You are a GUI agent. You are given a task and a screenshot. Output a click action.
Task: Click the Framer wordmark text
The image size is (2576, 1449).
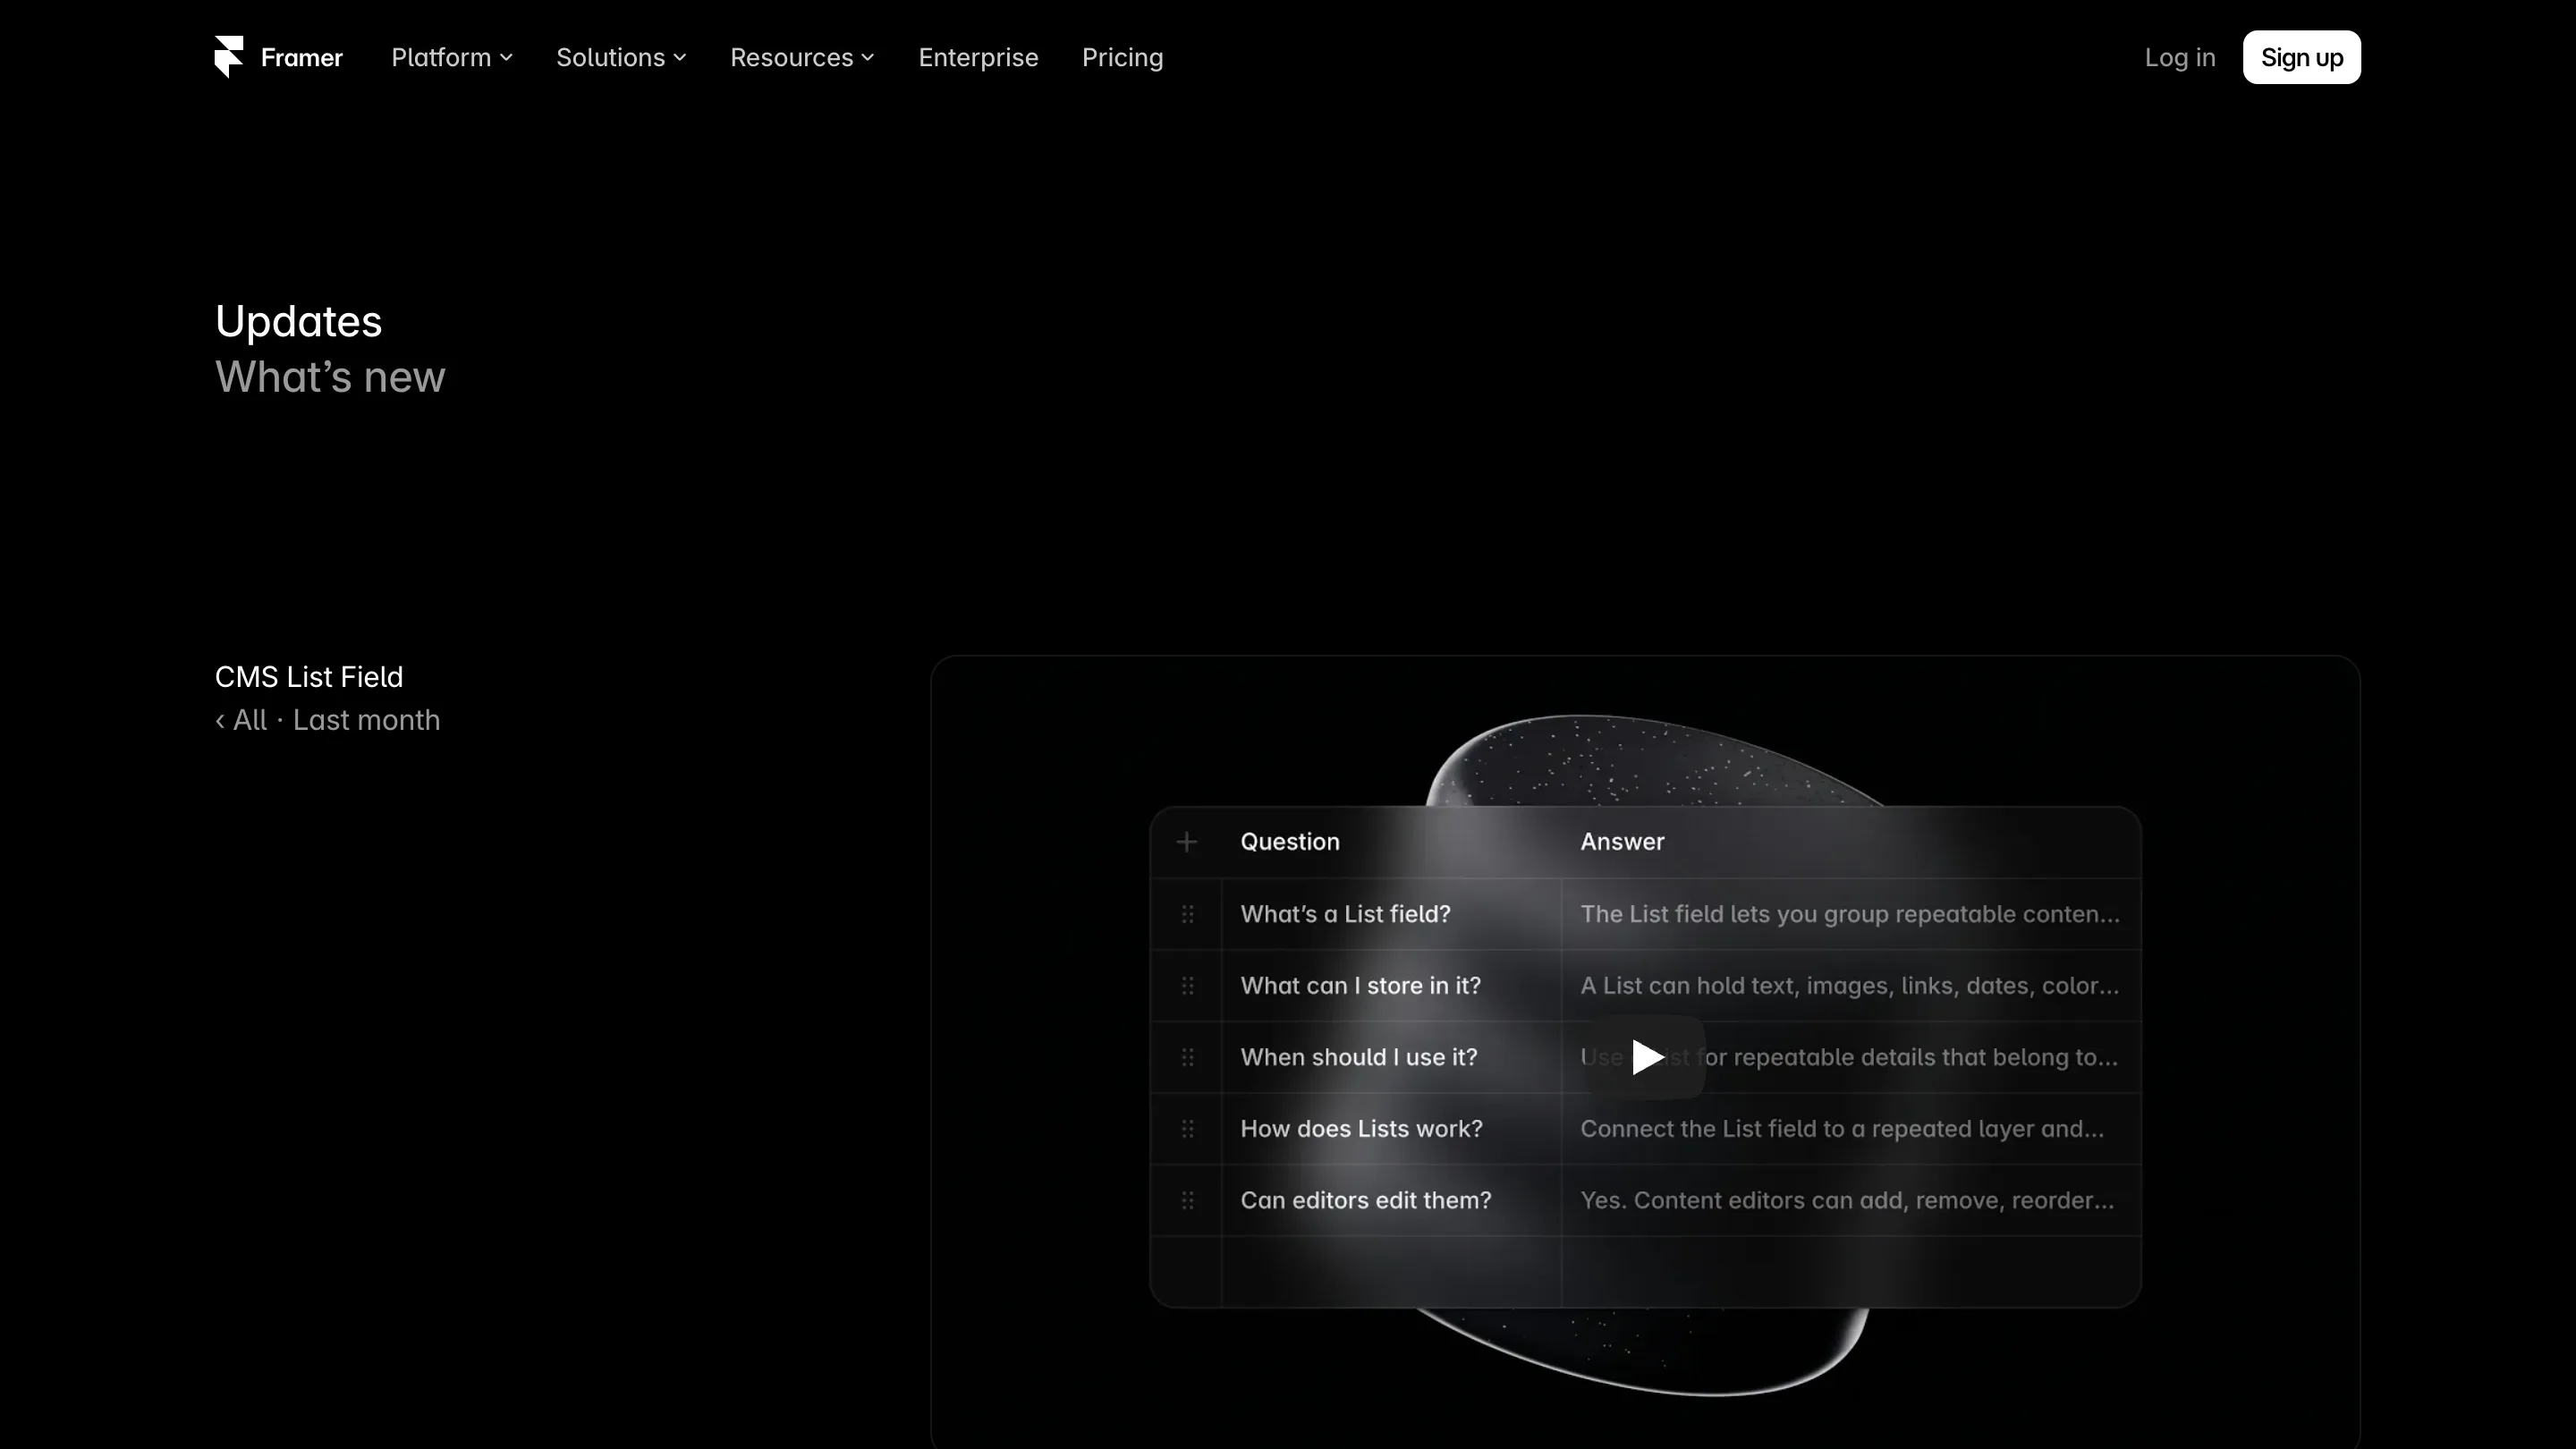click(301, 57)
